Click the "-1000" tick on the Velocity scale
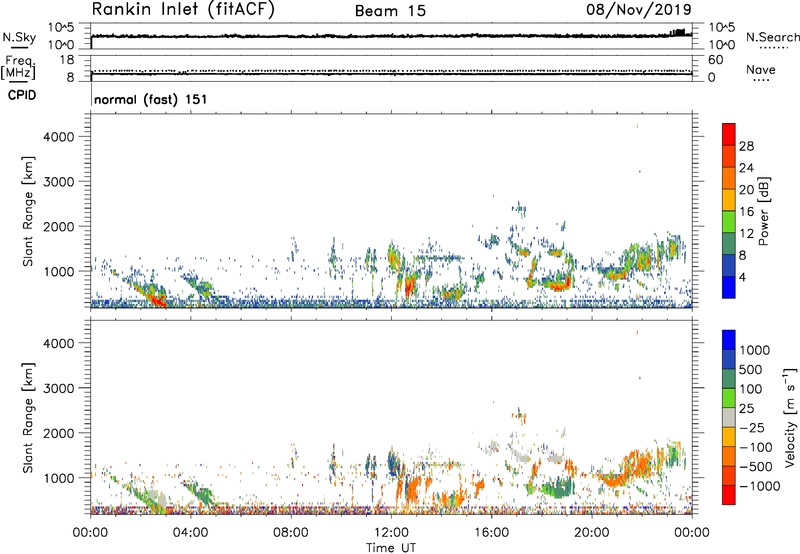This screenshot has width=800, height=554. (760, 486)
